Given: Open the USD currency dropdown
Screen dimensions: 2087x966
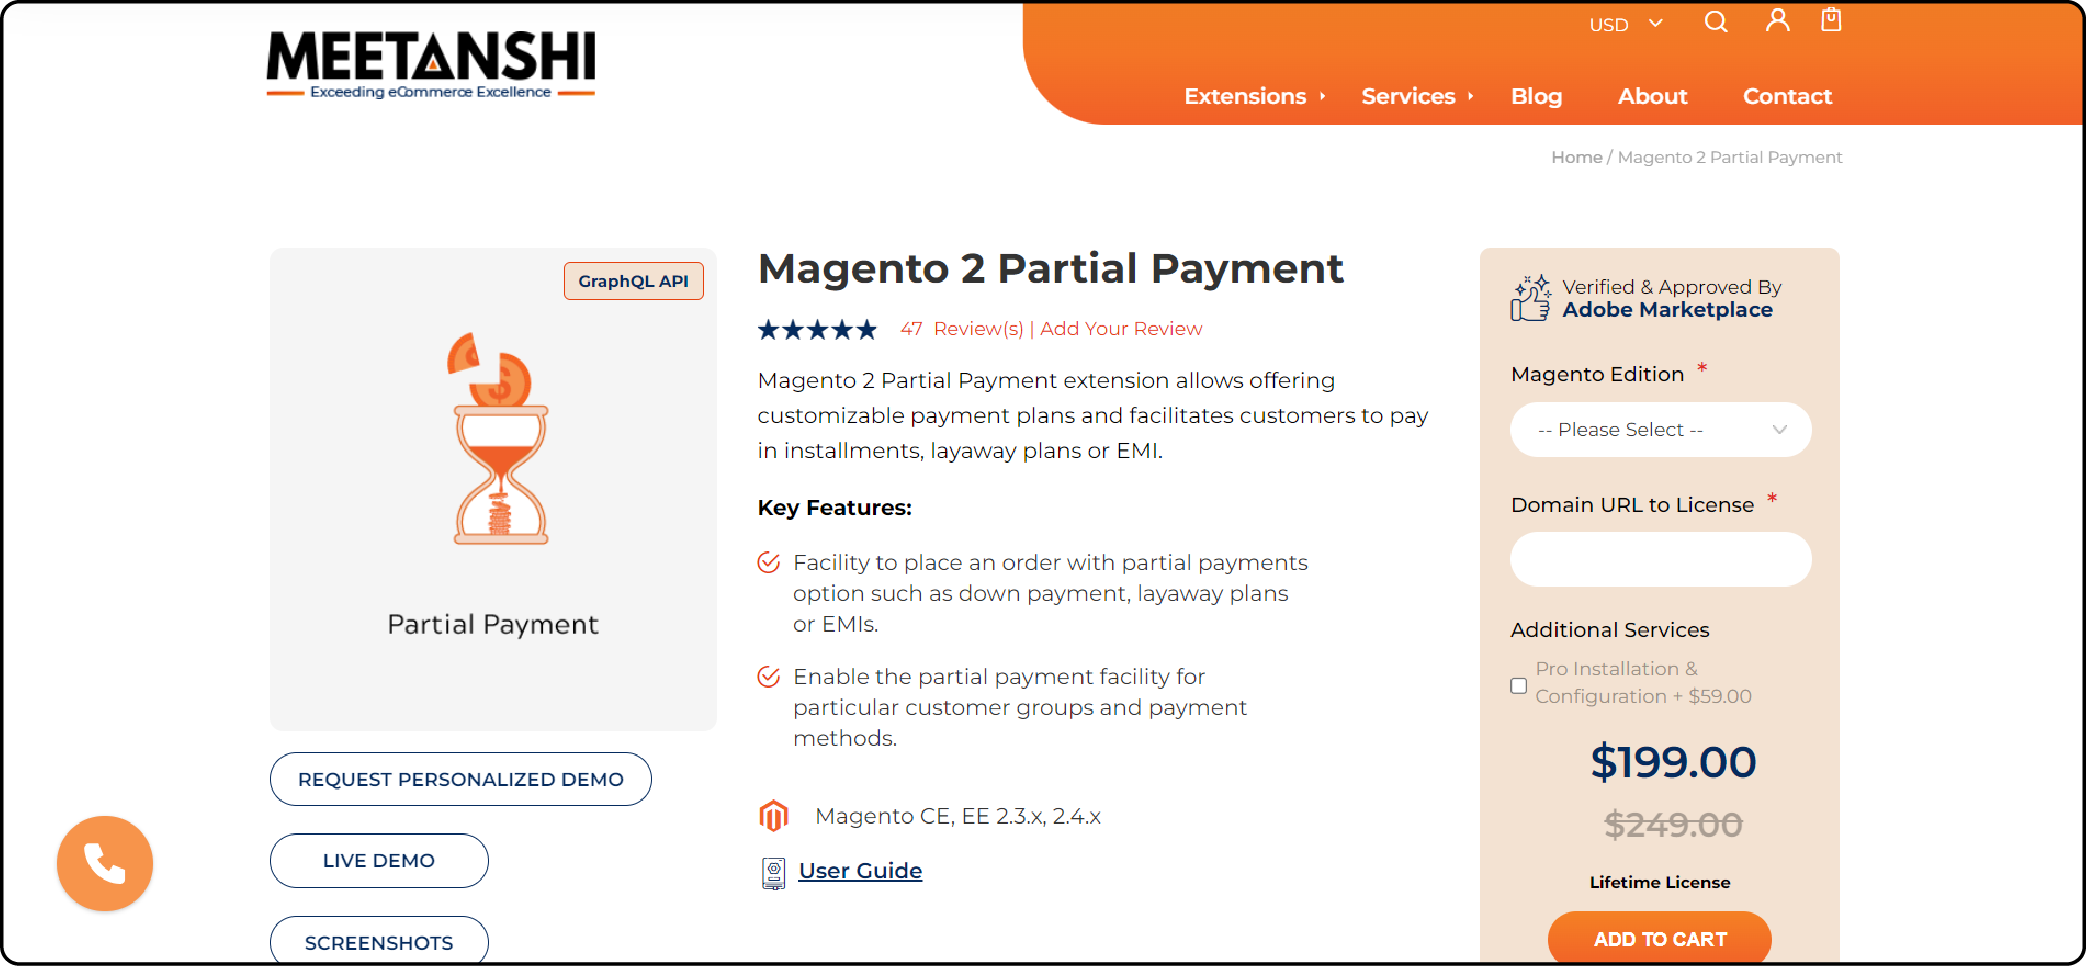Looking at the screenshot, I should tap(1626, 23).
